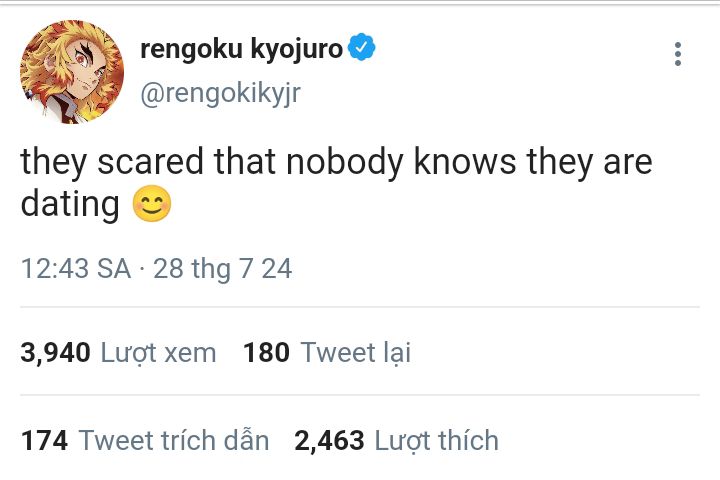Show the Lượt thích likes list
The height and width of the screenshot is (480, 720).
pos(436,440)
